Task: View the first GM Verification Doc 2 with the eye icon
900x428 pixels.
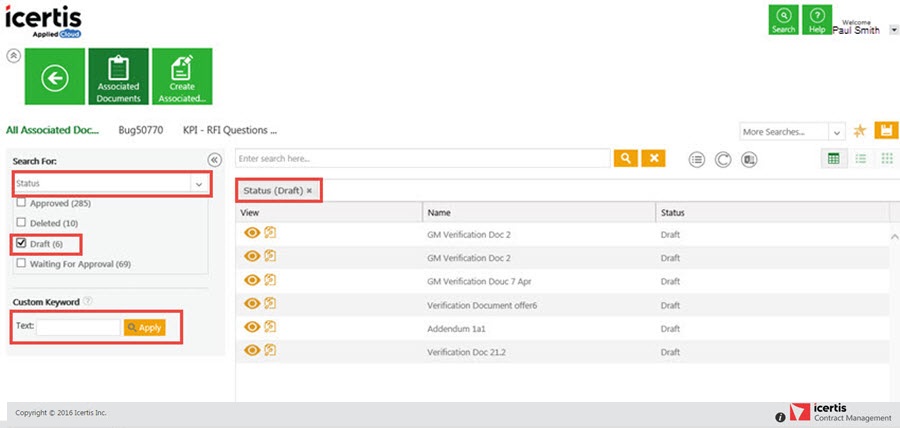Action: tap(252, 232)
